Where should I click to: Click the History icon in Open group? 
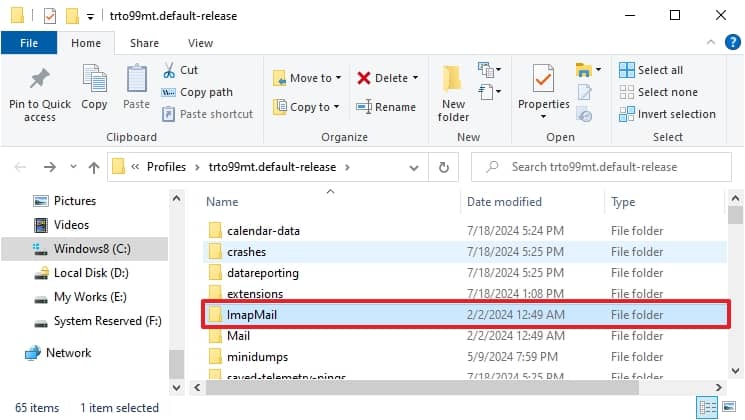(584, 114)
